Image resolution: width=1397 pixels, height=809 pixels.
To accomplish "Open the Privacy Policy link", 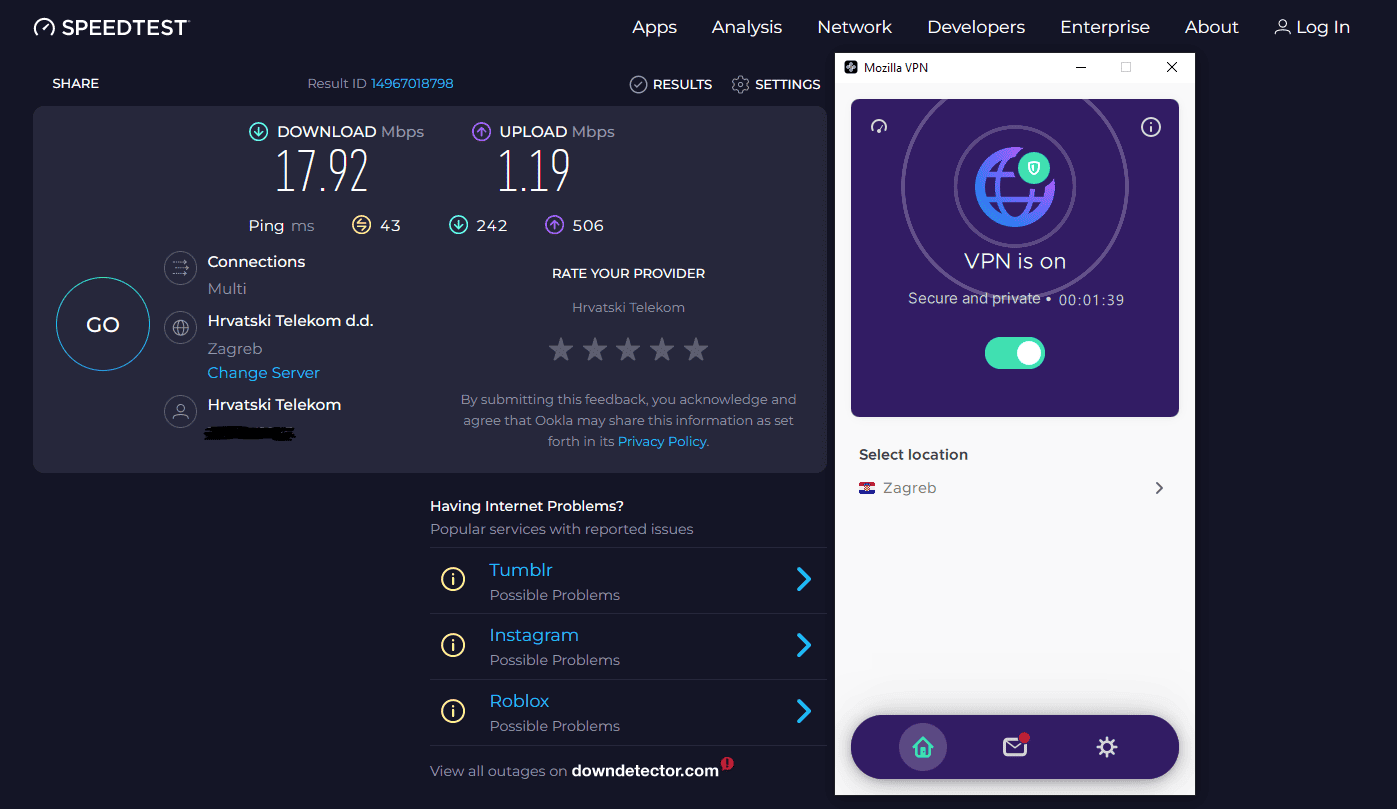I will 662,441.
